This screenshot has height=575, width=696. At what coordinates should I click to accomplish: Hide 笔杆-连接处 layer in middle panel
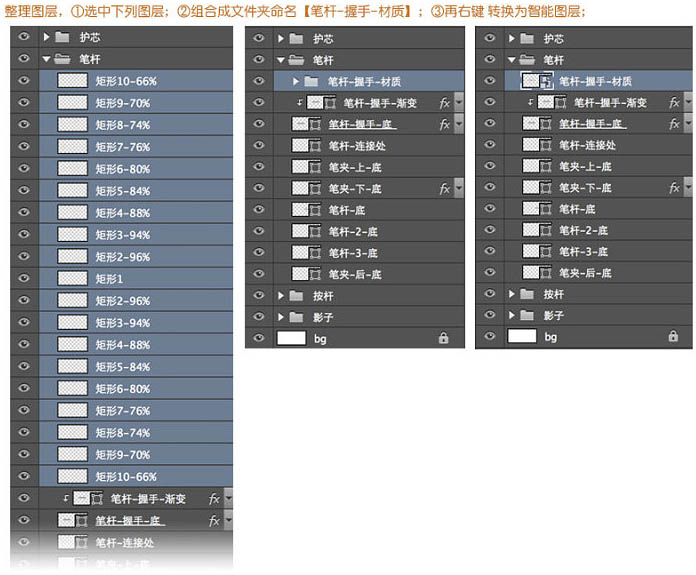259,145
